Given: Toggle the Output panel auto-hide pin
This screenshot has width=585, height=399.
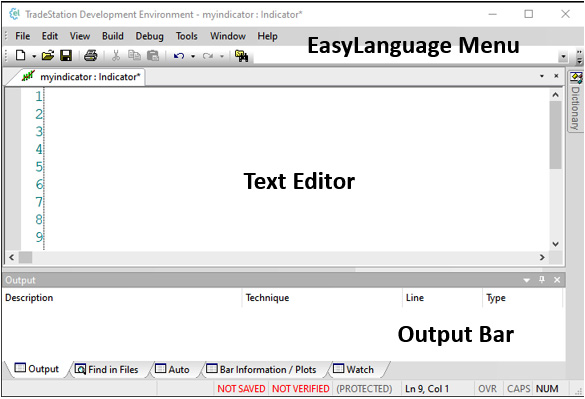Looking at the screenshot, I should (x=542, y=280).
